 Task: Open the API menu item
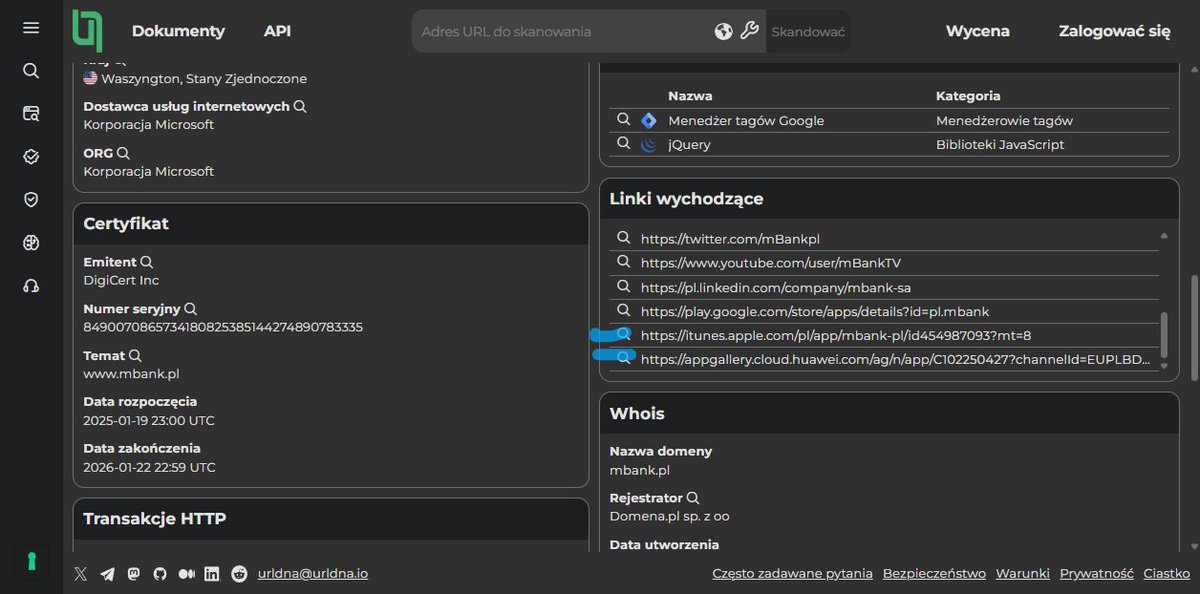[x=278, y=31]
